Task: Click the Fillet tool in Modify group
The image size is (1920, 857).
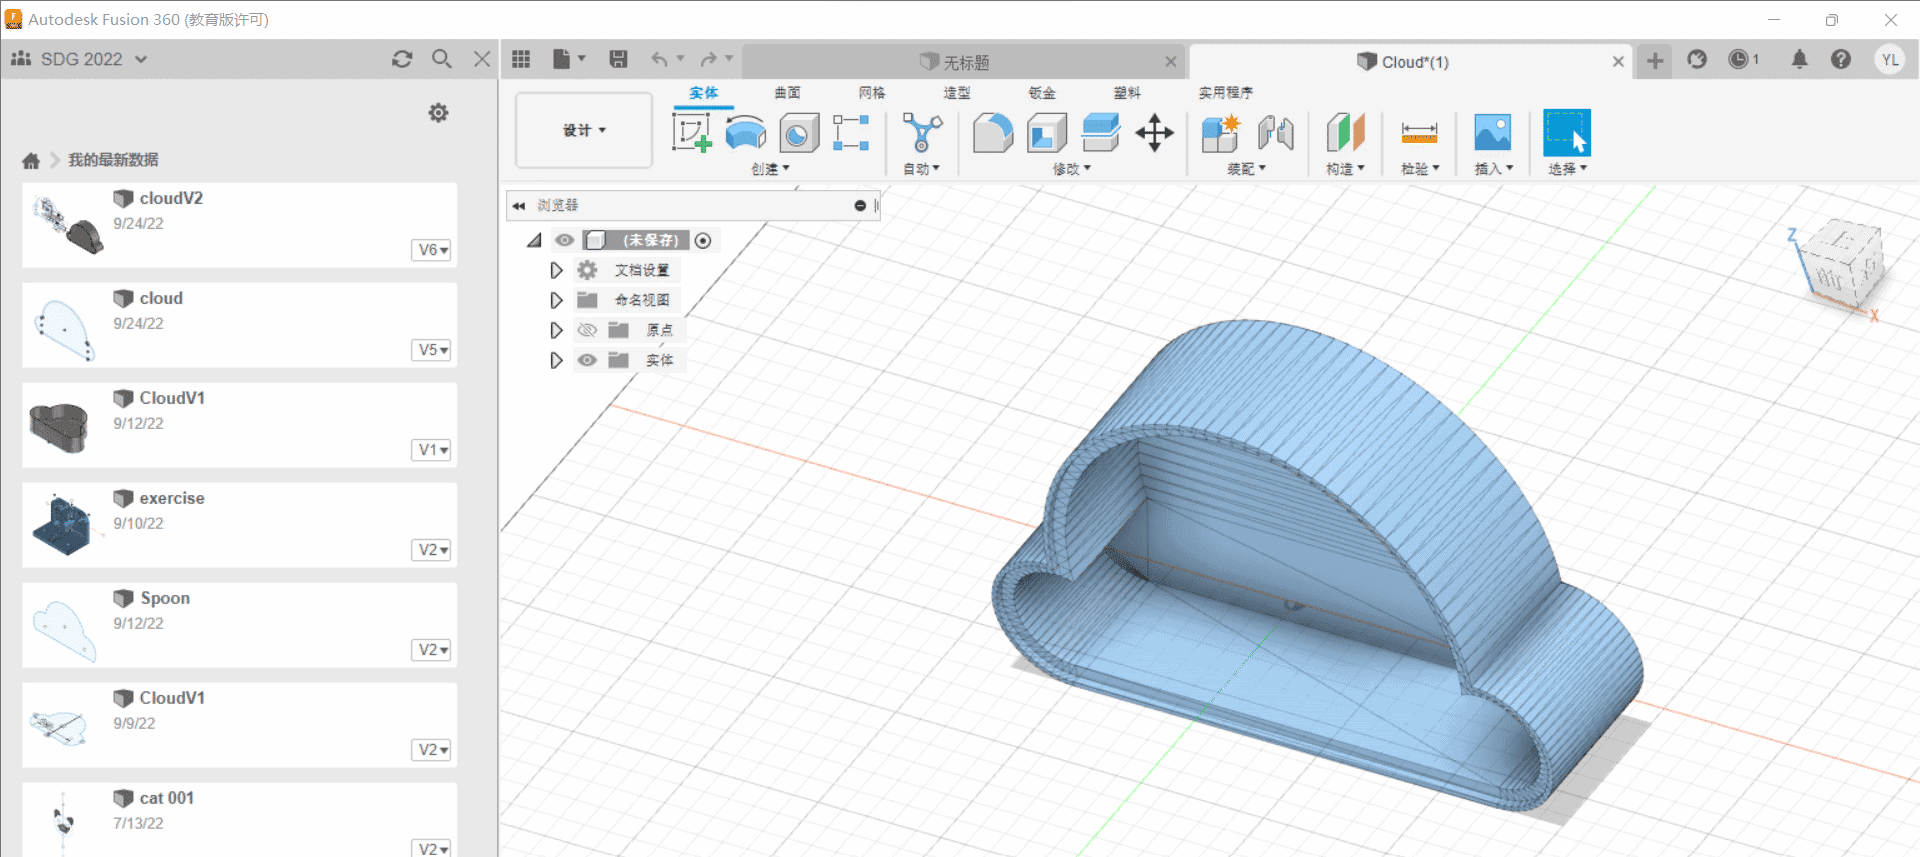Action: [993, 132]
